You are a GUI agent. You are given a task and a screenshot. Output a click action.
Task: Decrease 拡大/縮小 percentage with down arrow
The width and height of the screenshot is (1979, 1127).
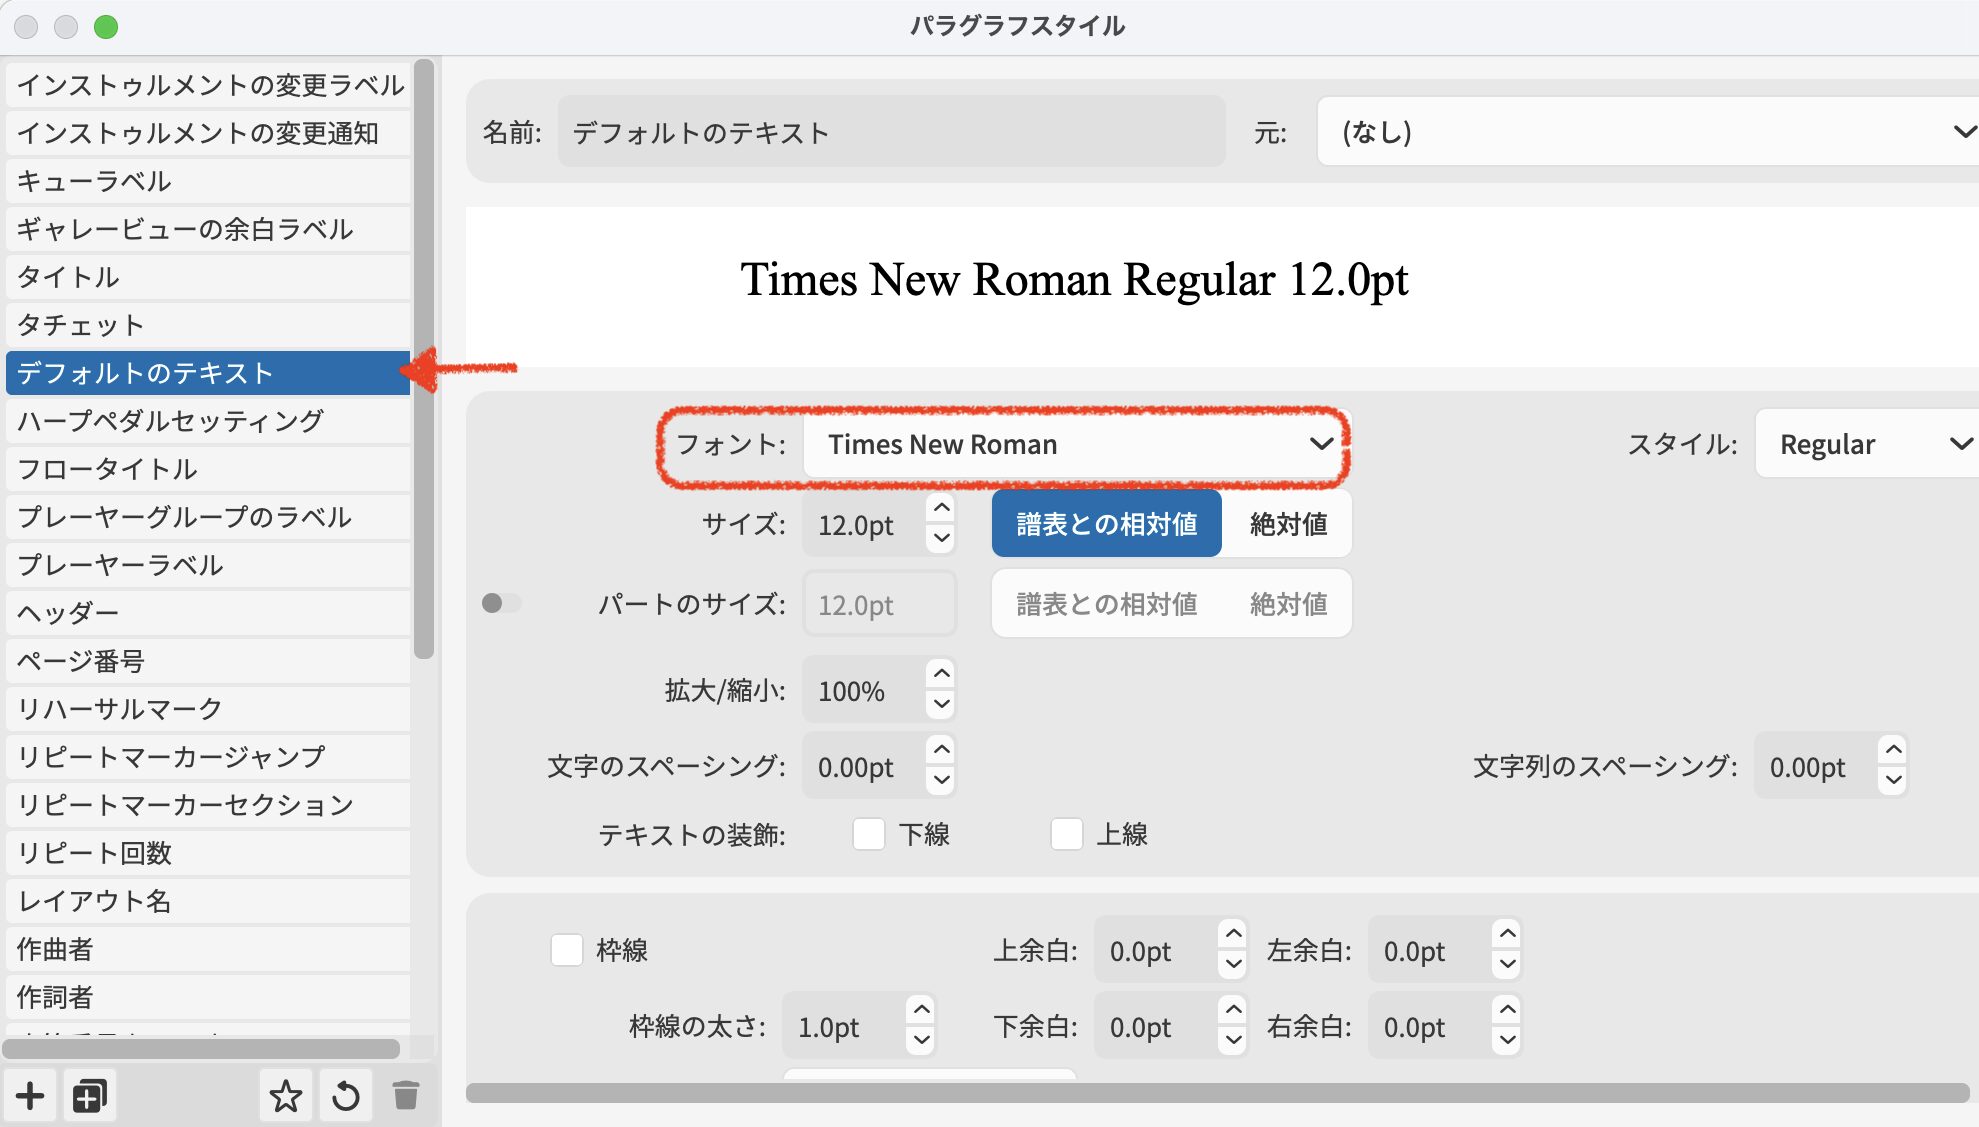pos(941,704)
